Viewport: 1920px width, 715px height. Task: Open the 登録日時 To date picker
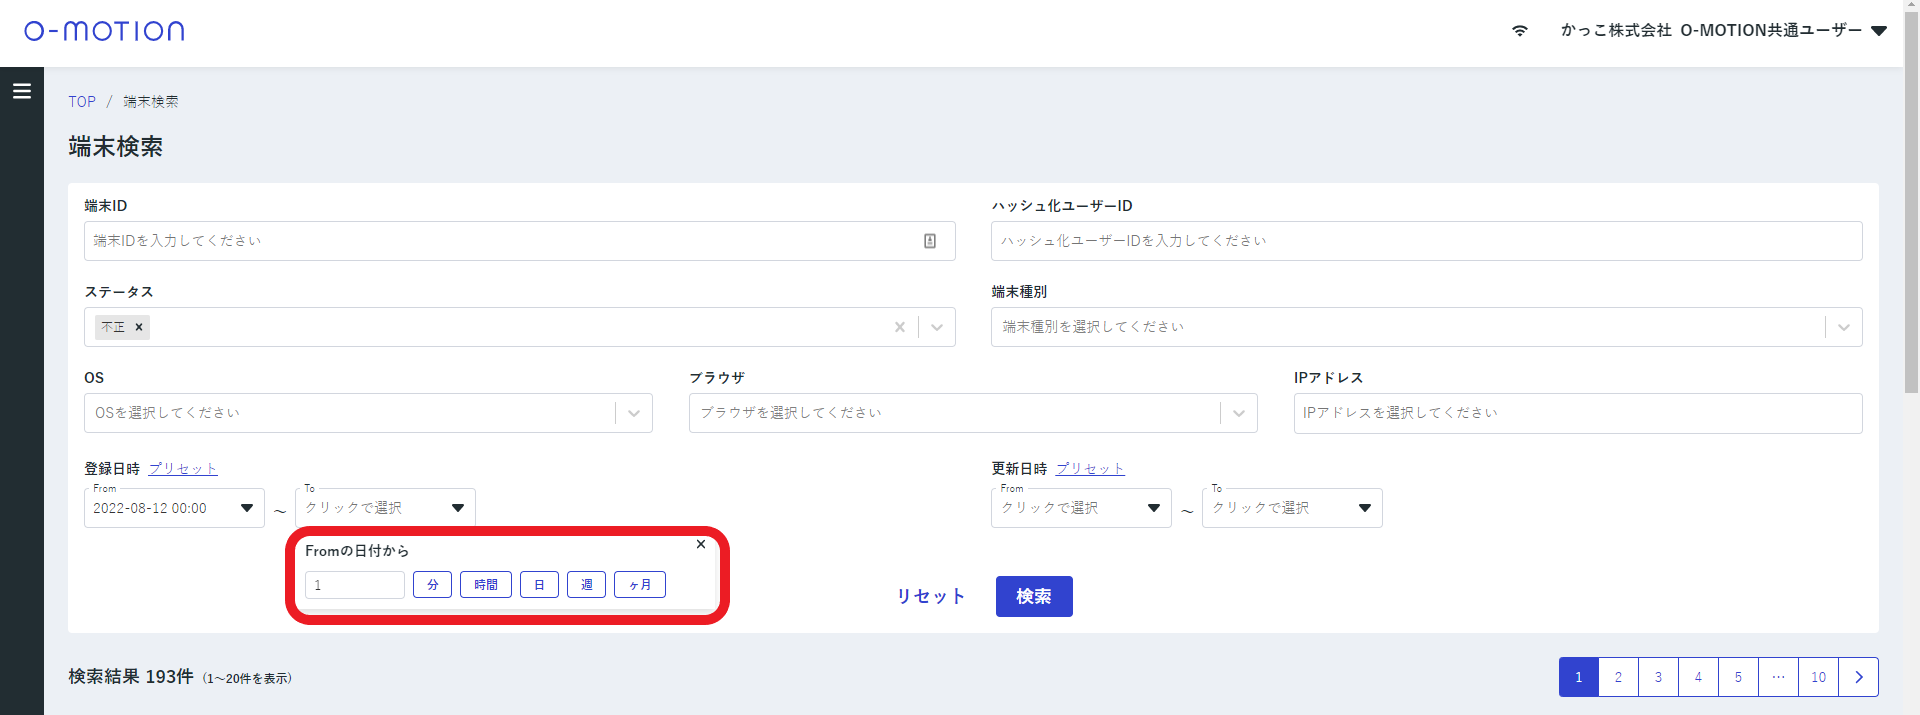point(385,508)
